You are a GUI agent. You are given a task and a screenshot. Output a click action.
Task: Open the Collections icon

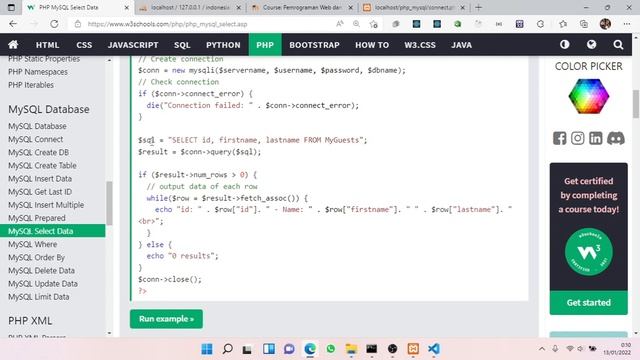584,24
